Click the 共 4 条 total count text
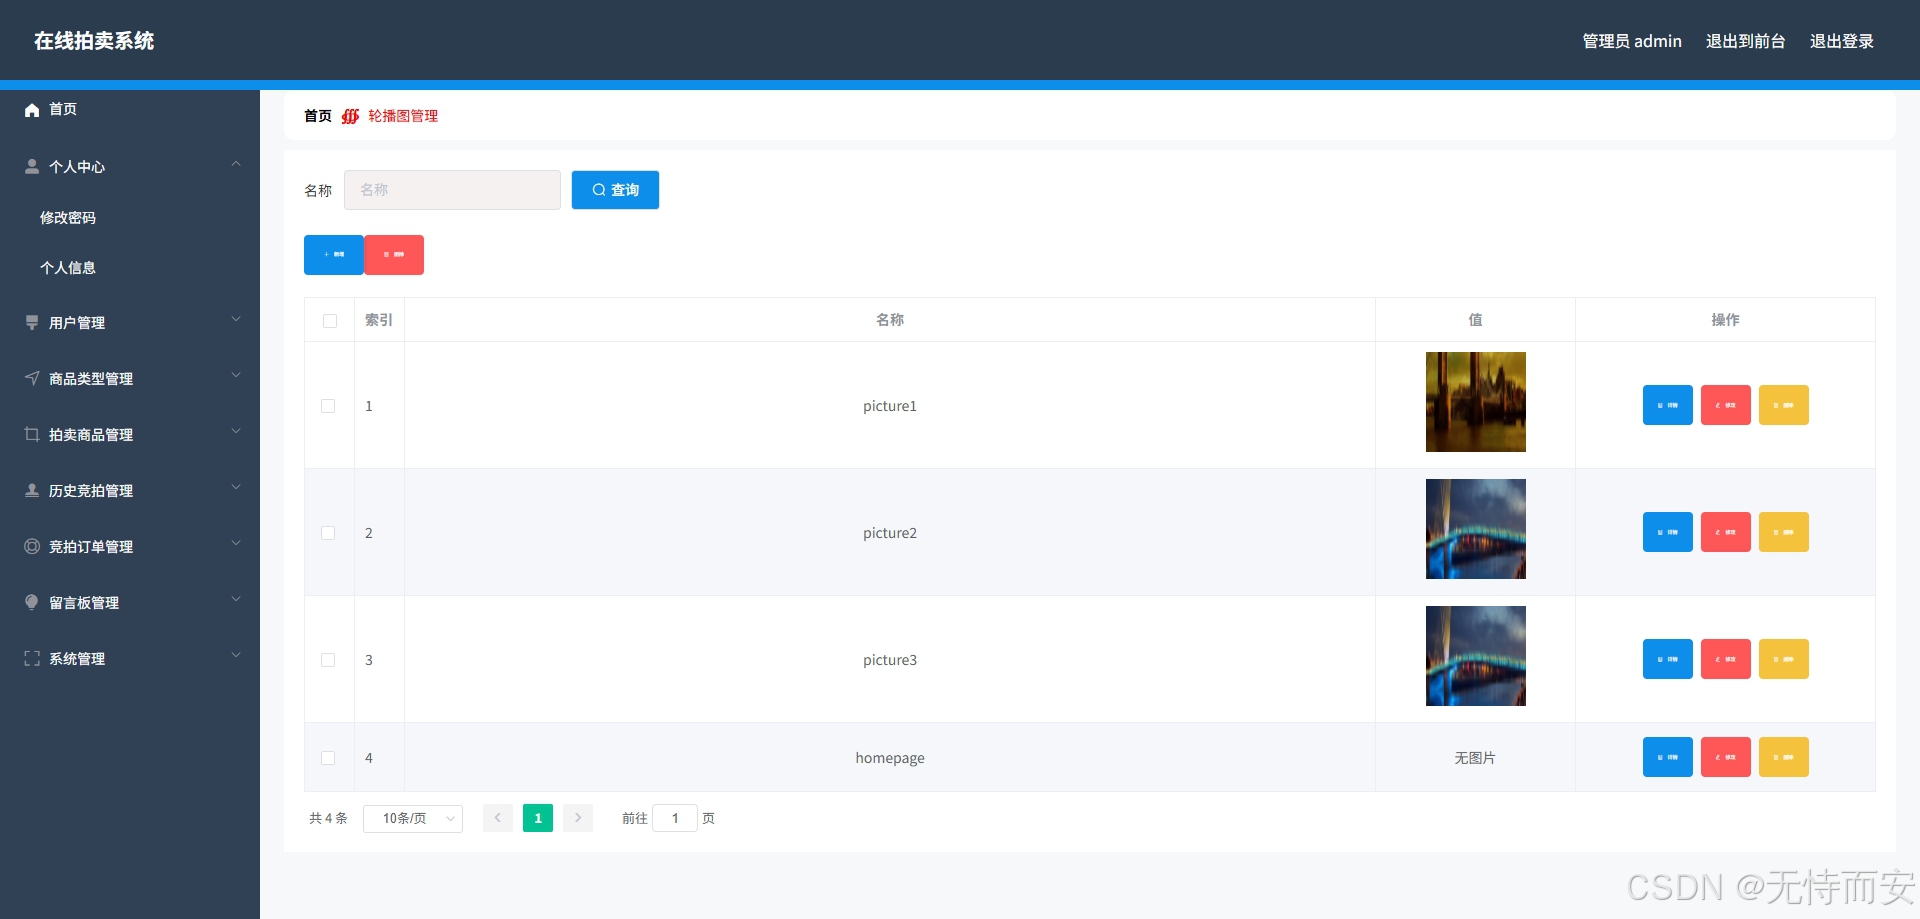This screenshot has height=919, width=1920. (x=328, y=818)
